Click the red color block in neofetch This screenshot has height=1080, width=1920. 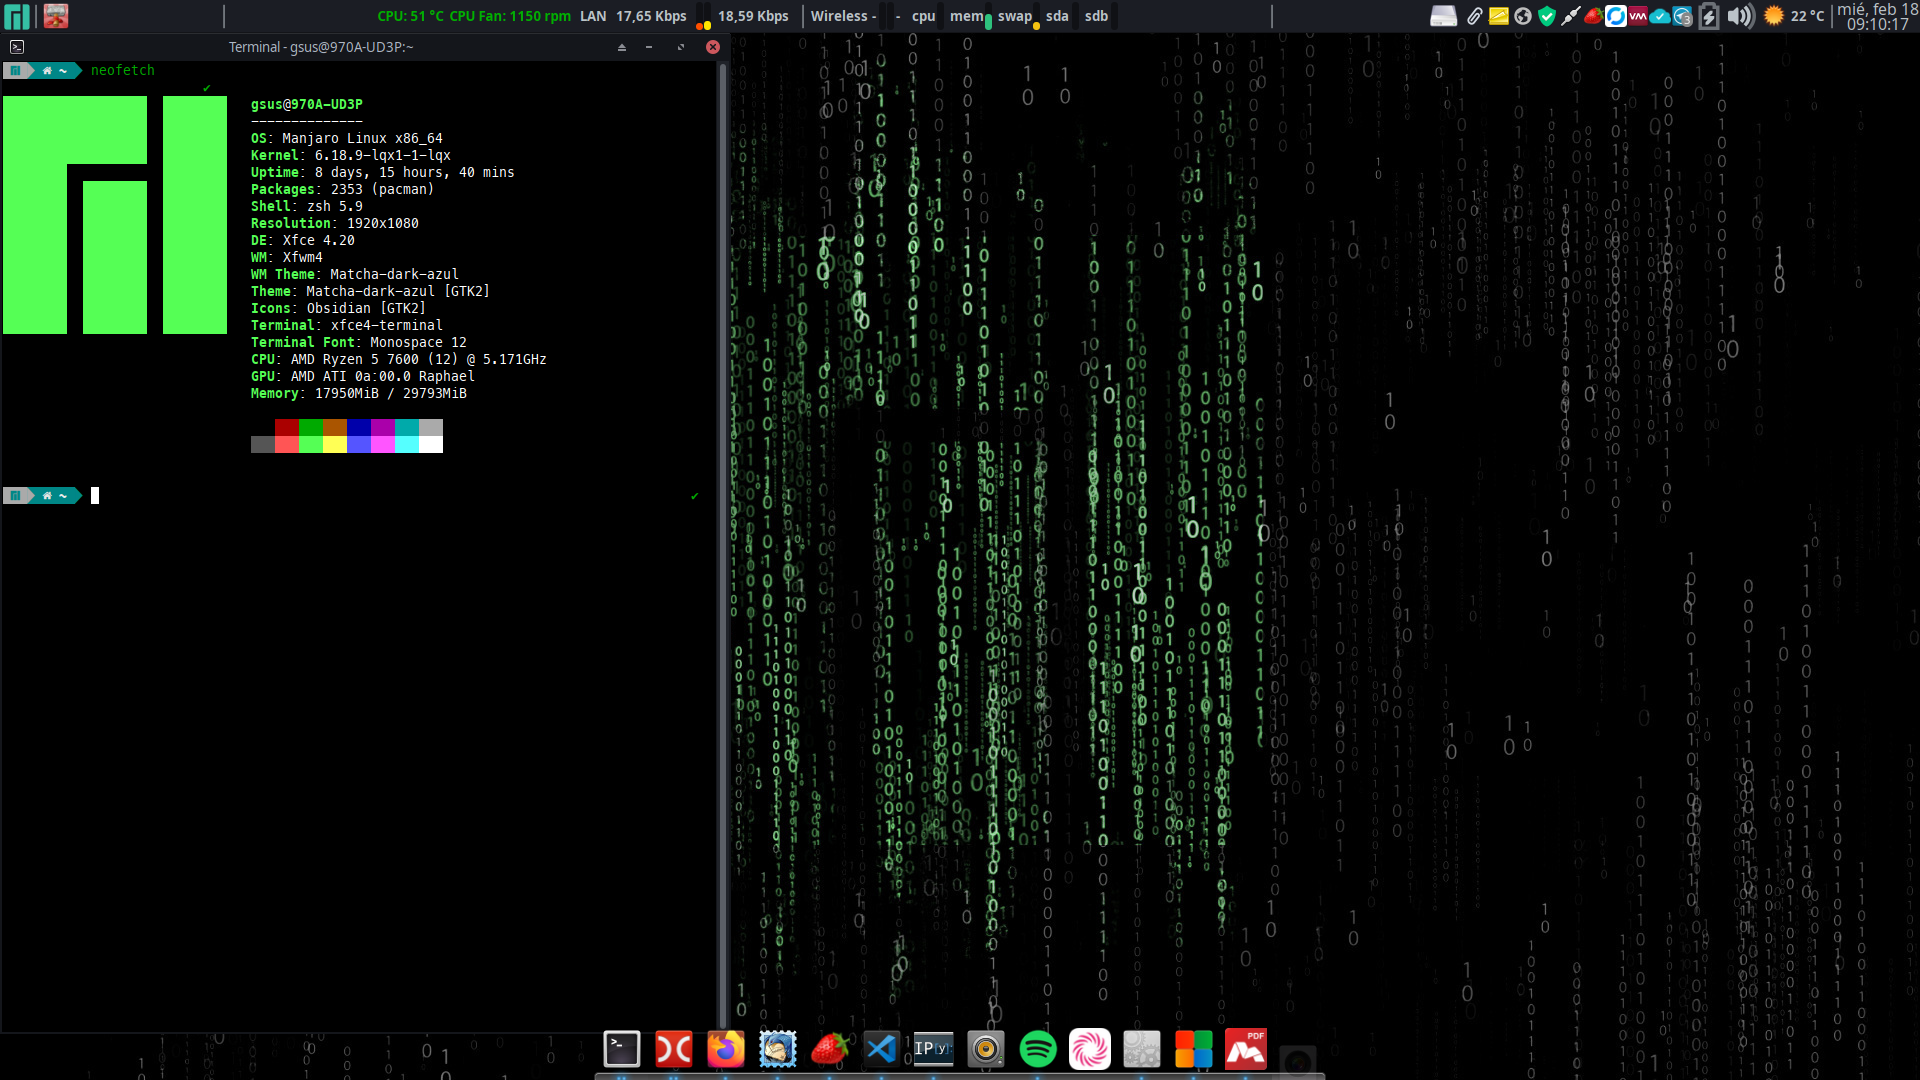pos(287,427)
